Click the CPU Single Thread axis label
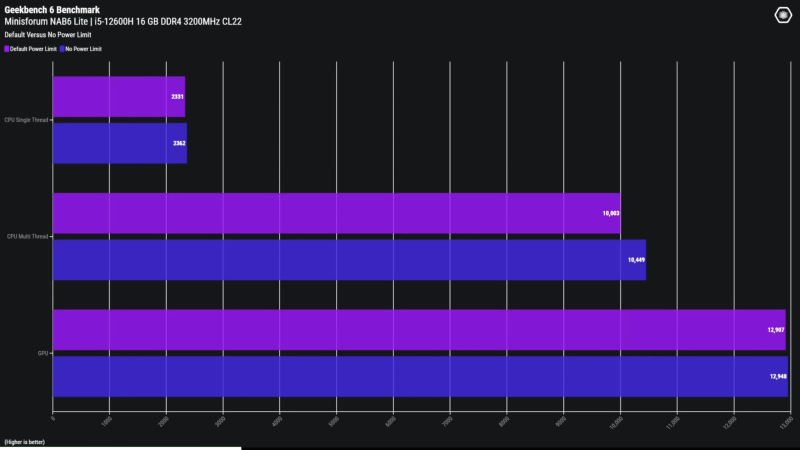This screenshot has width=800, height=450. coord(26,120)
